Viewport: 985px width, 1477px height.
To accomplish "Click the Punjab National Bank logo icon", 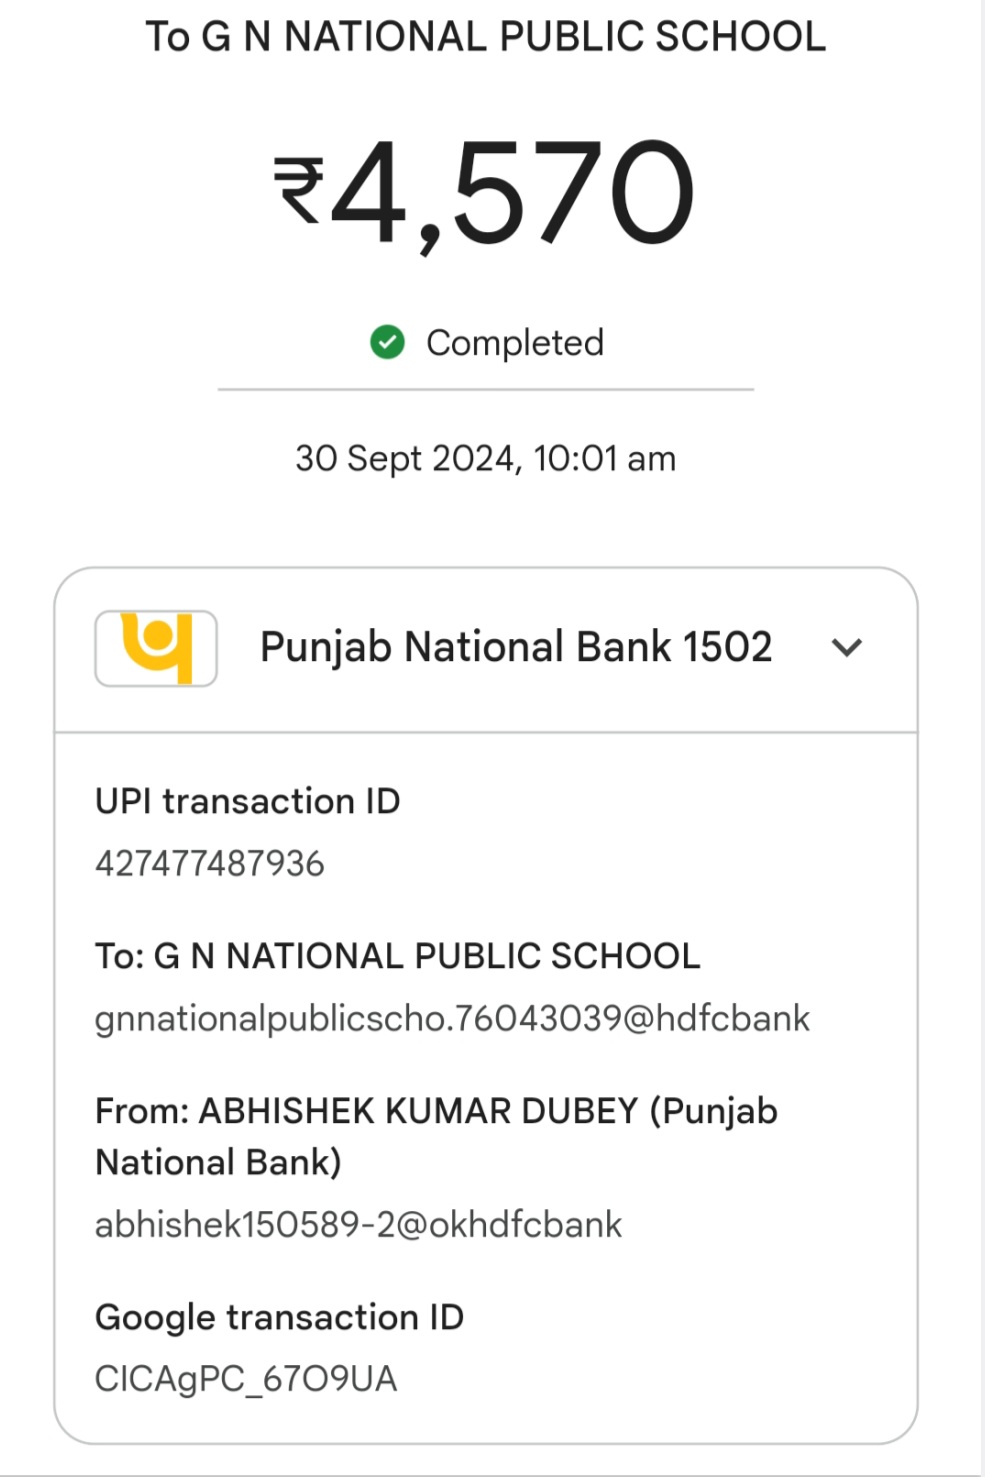I will pyautogui.click(x=156, y=648).
